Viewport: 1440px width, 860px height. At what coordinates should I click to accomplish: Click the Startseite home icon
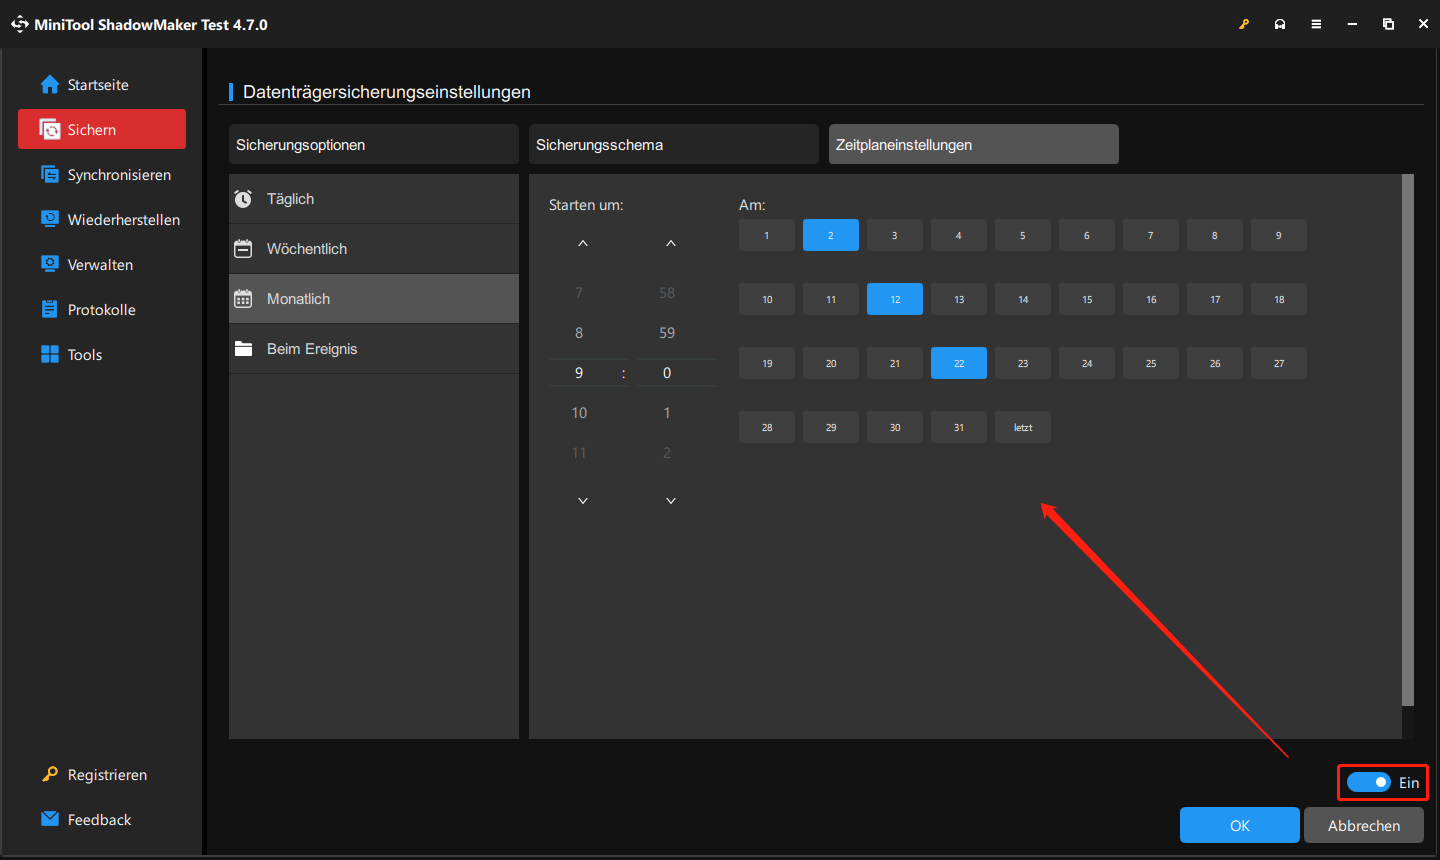[50, 85]
